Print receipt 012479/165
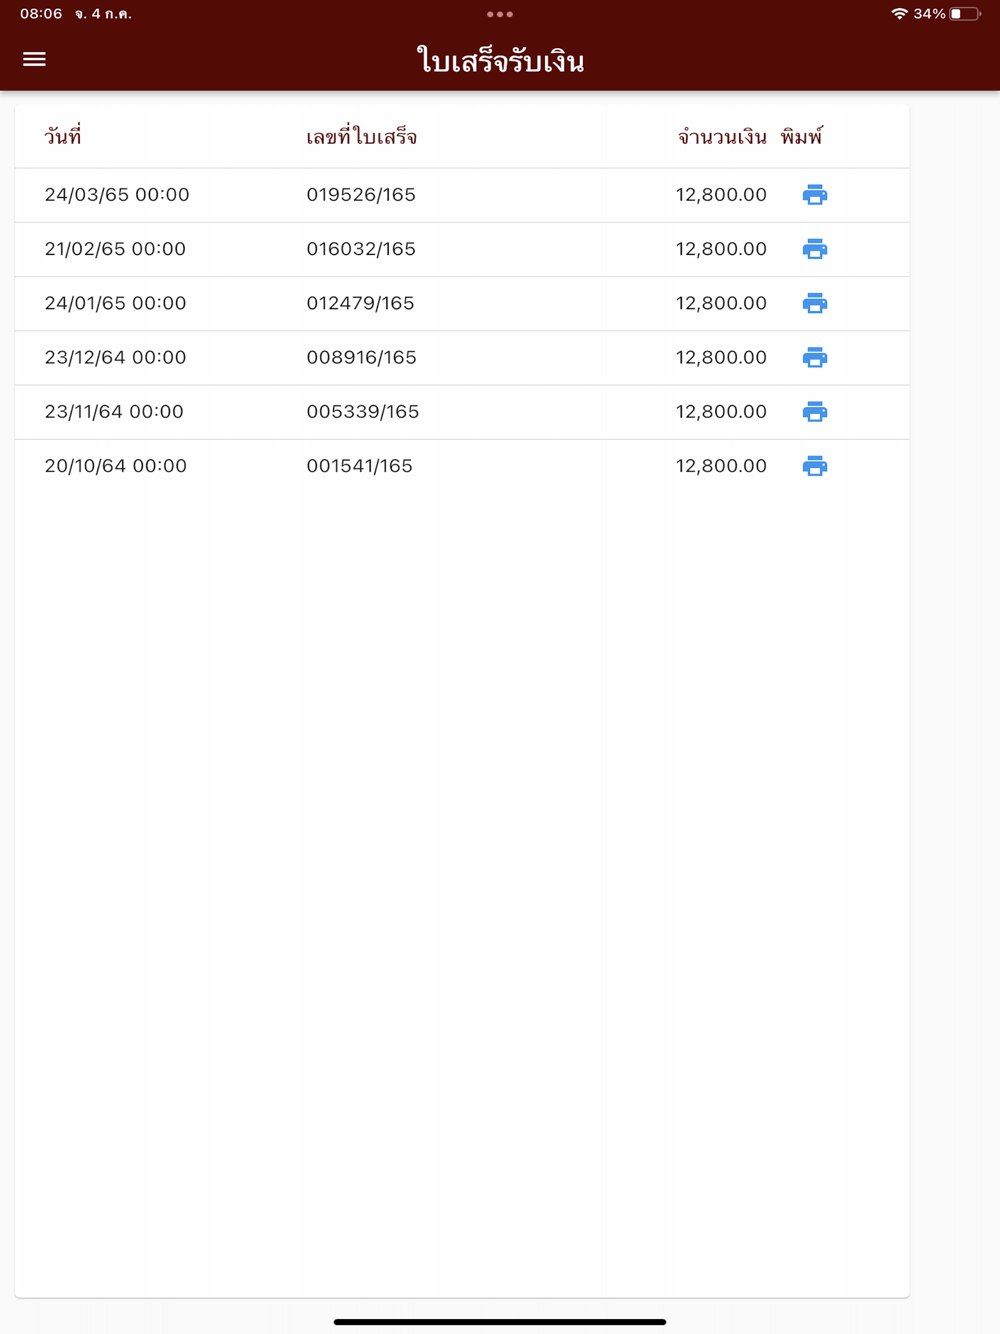The height and width of the screenshot is (1334, 1000). point(815,303)
